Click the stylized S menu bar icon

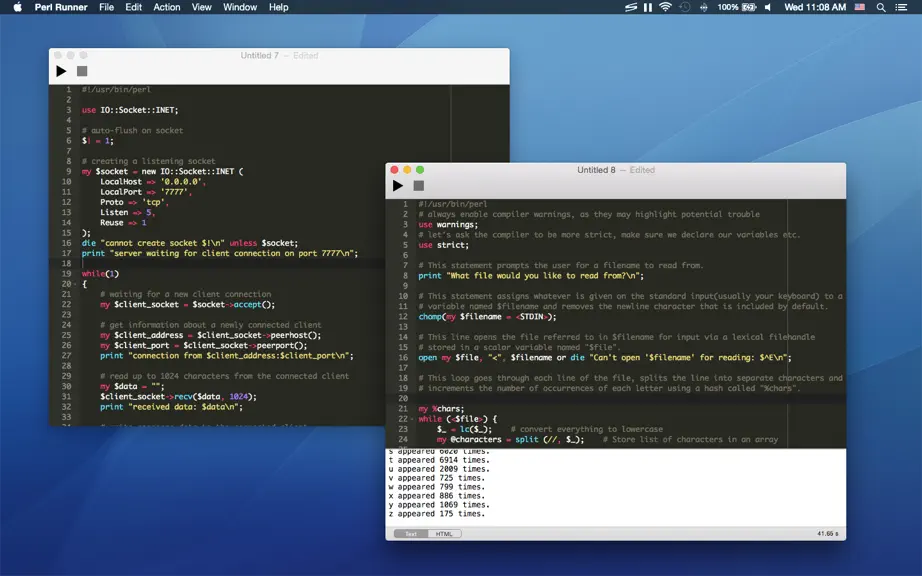[x=631, y=7]
